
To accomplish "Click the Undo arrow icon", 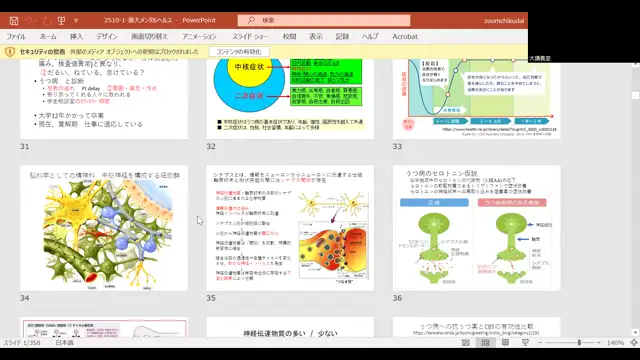I will pyautogui.click(x=28, y=20).
